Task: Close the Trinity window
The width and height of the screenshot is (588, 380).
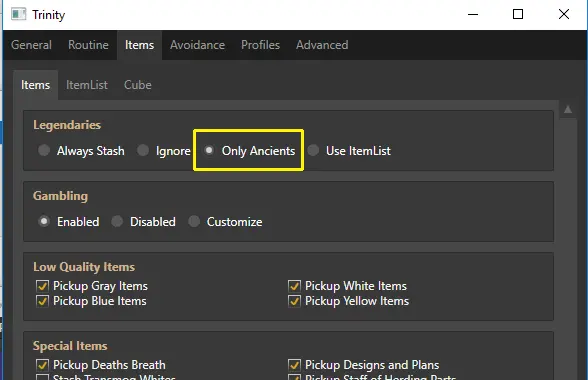Action: [564, 14]
